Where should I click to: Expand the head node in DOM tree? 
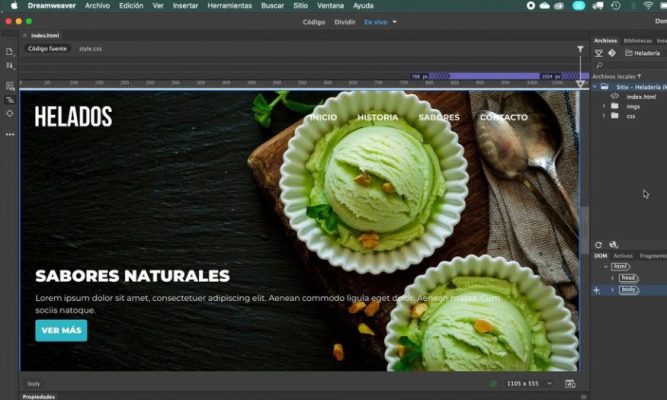tap(612, 278)
